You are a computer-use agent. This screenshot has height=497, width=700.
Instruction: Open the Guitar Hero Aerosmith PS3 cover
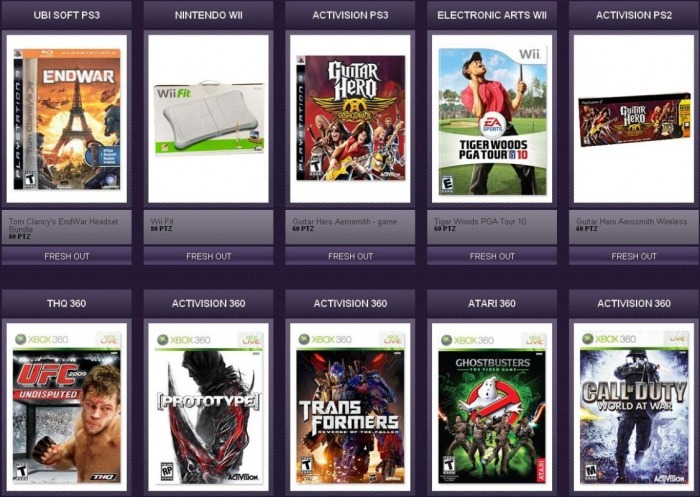(350, 118)
